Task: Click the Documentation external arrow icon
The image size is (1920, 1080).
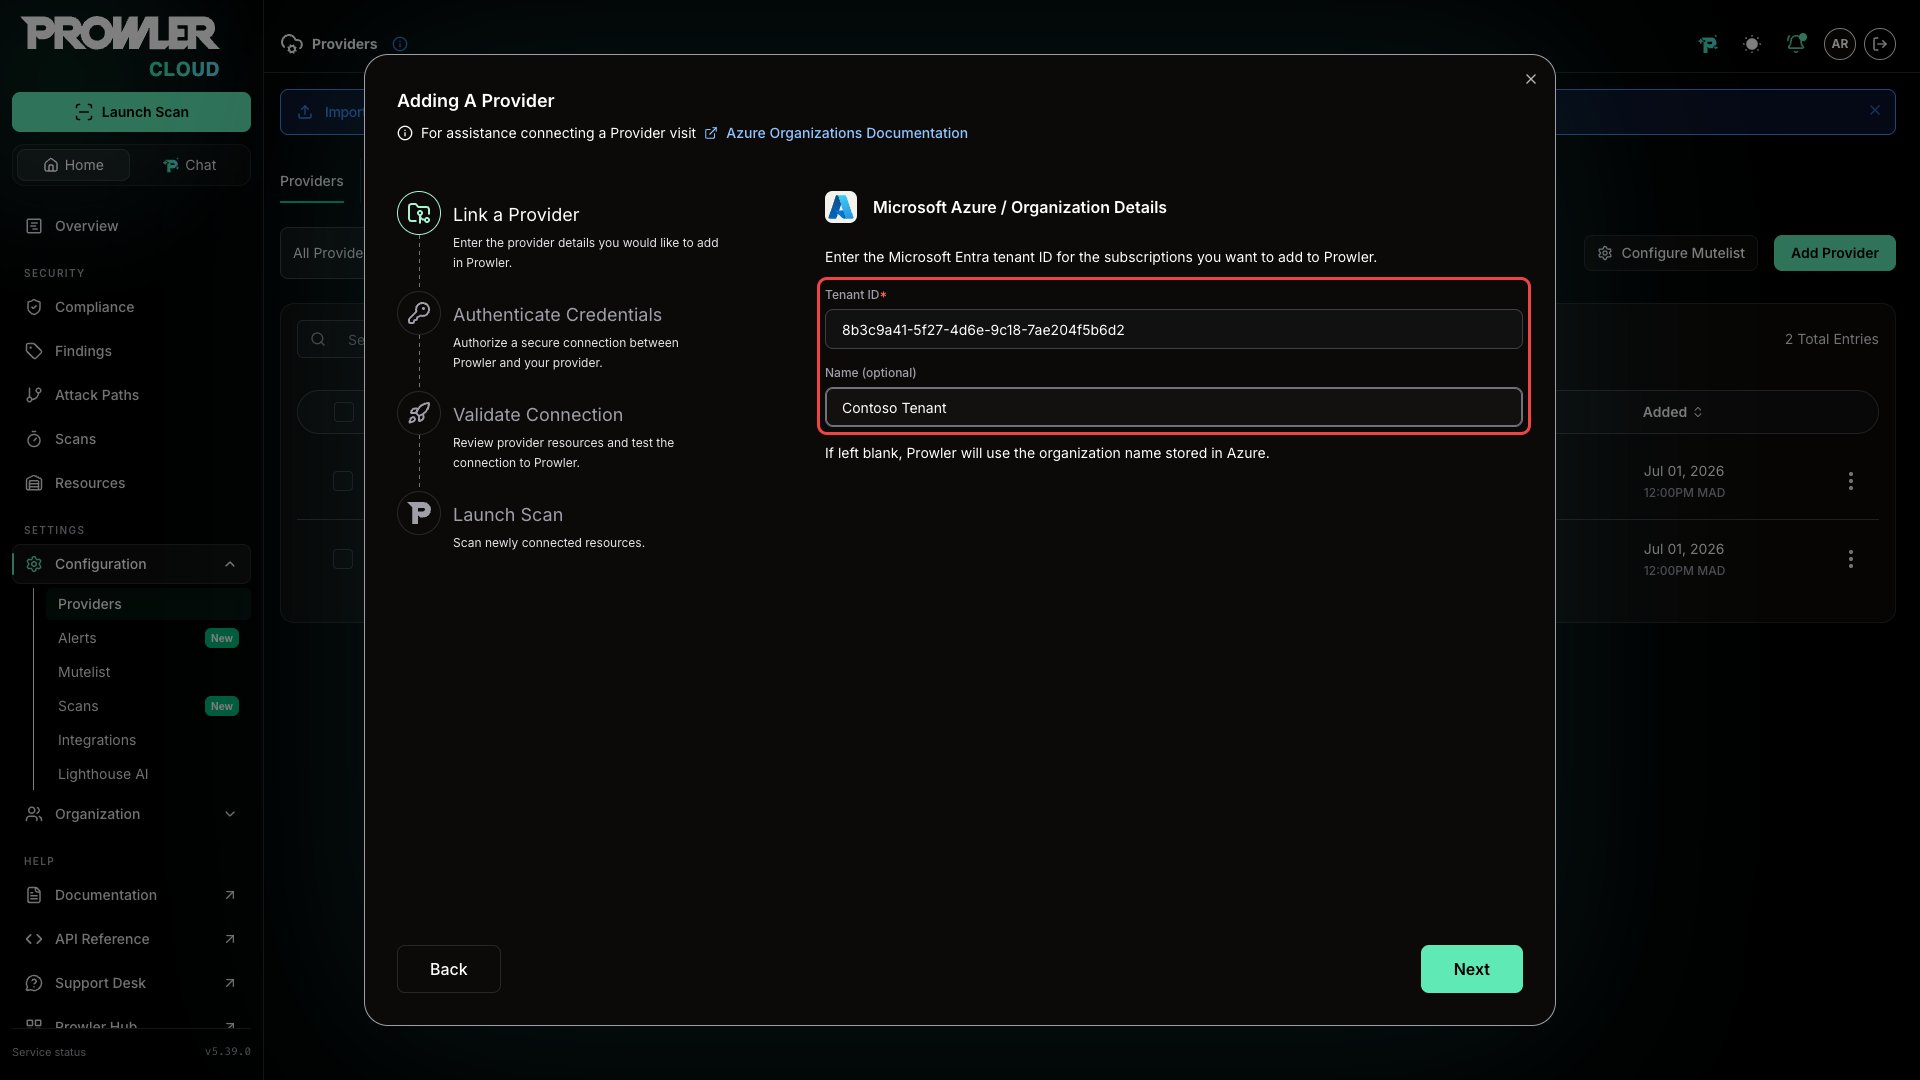Action: coord(230,895)
